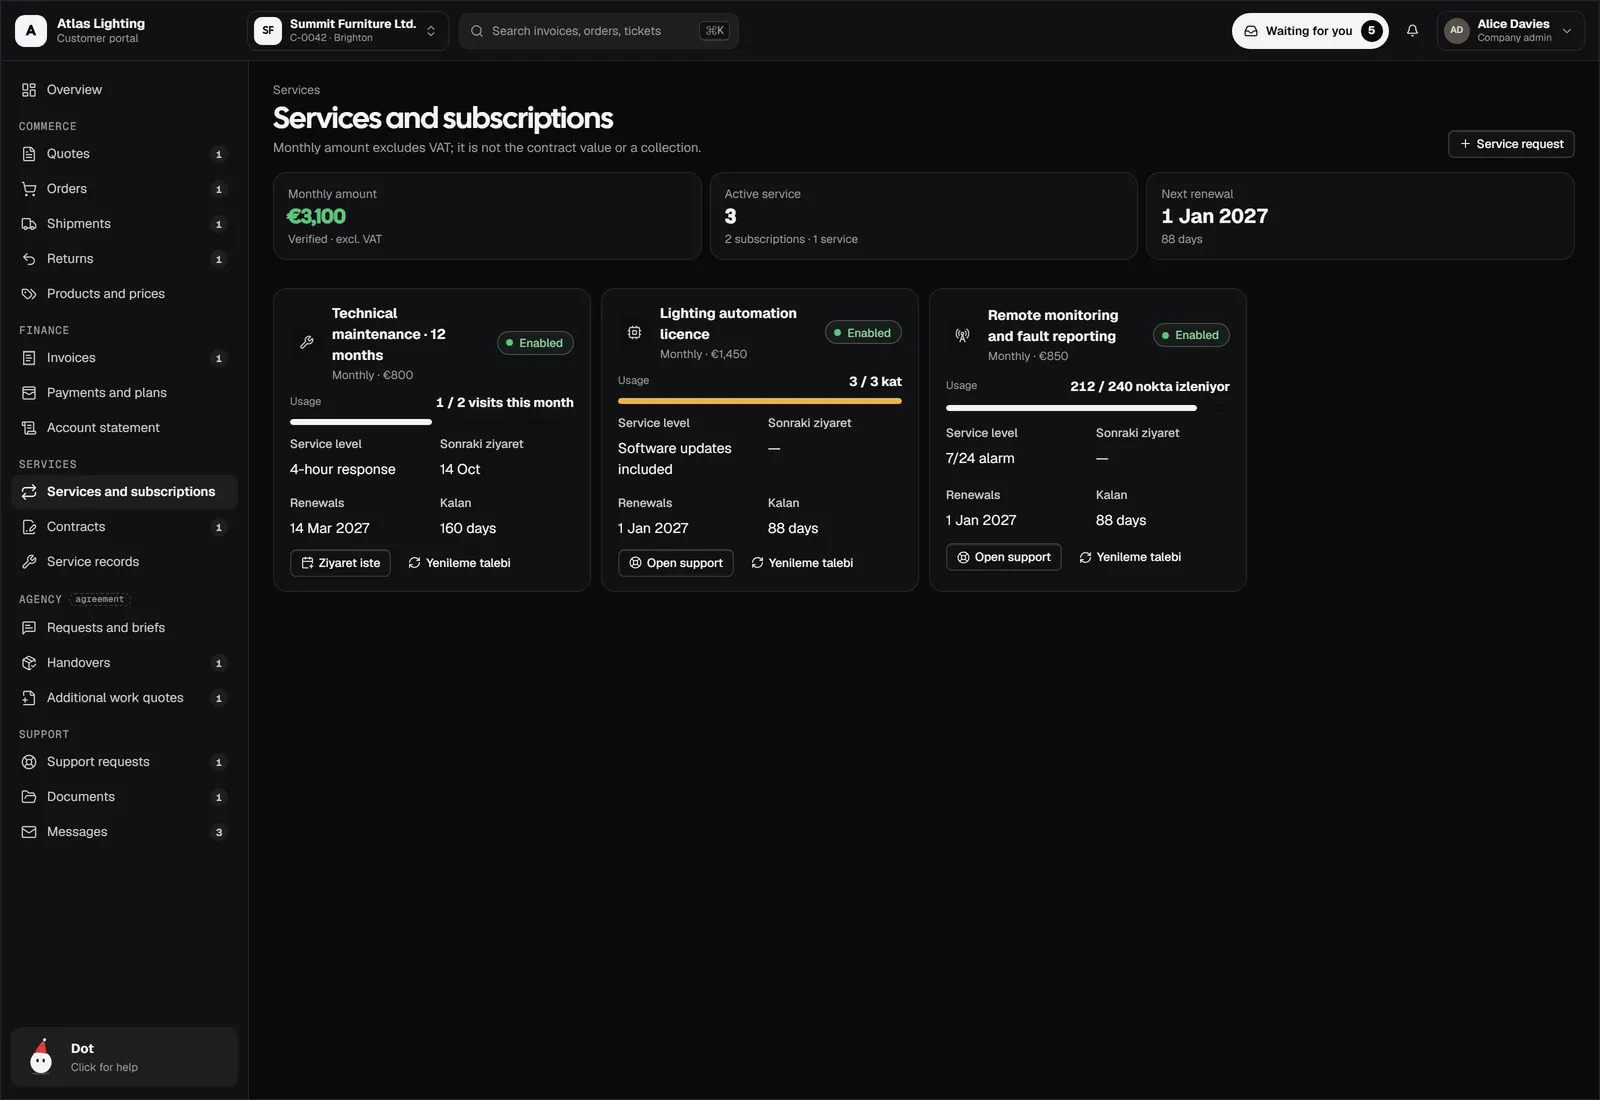Click the Lighting automation licence chip icon

click(x=634, y=333)
